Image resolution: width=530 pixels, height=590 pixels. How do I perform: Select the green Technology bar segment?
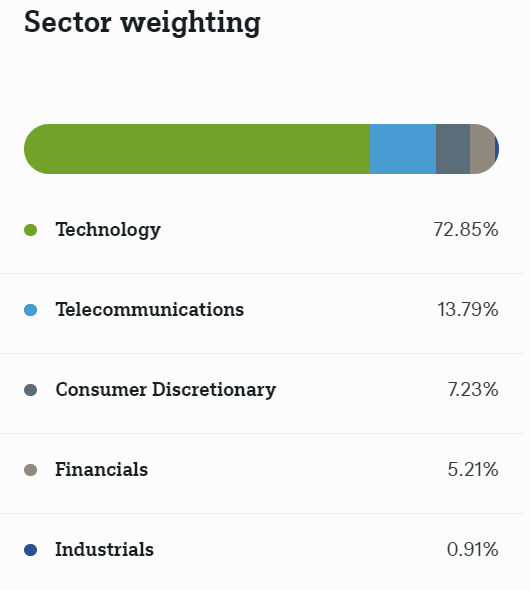(197, 149)
